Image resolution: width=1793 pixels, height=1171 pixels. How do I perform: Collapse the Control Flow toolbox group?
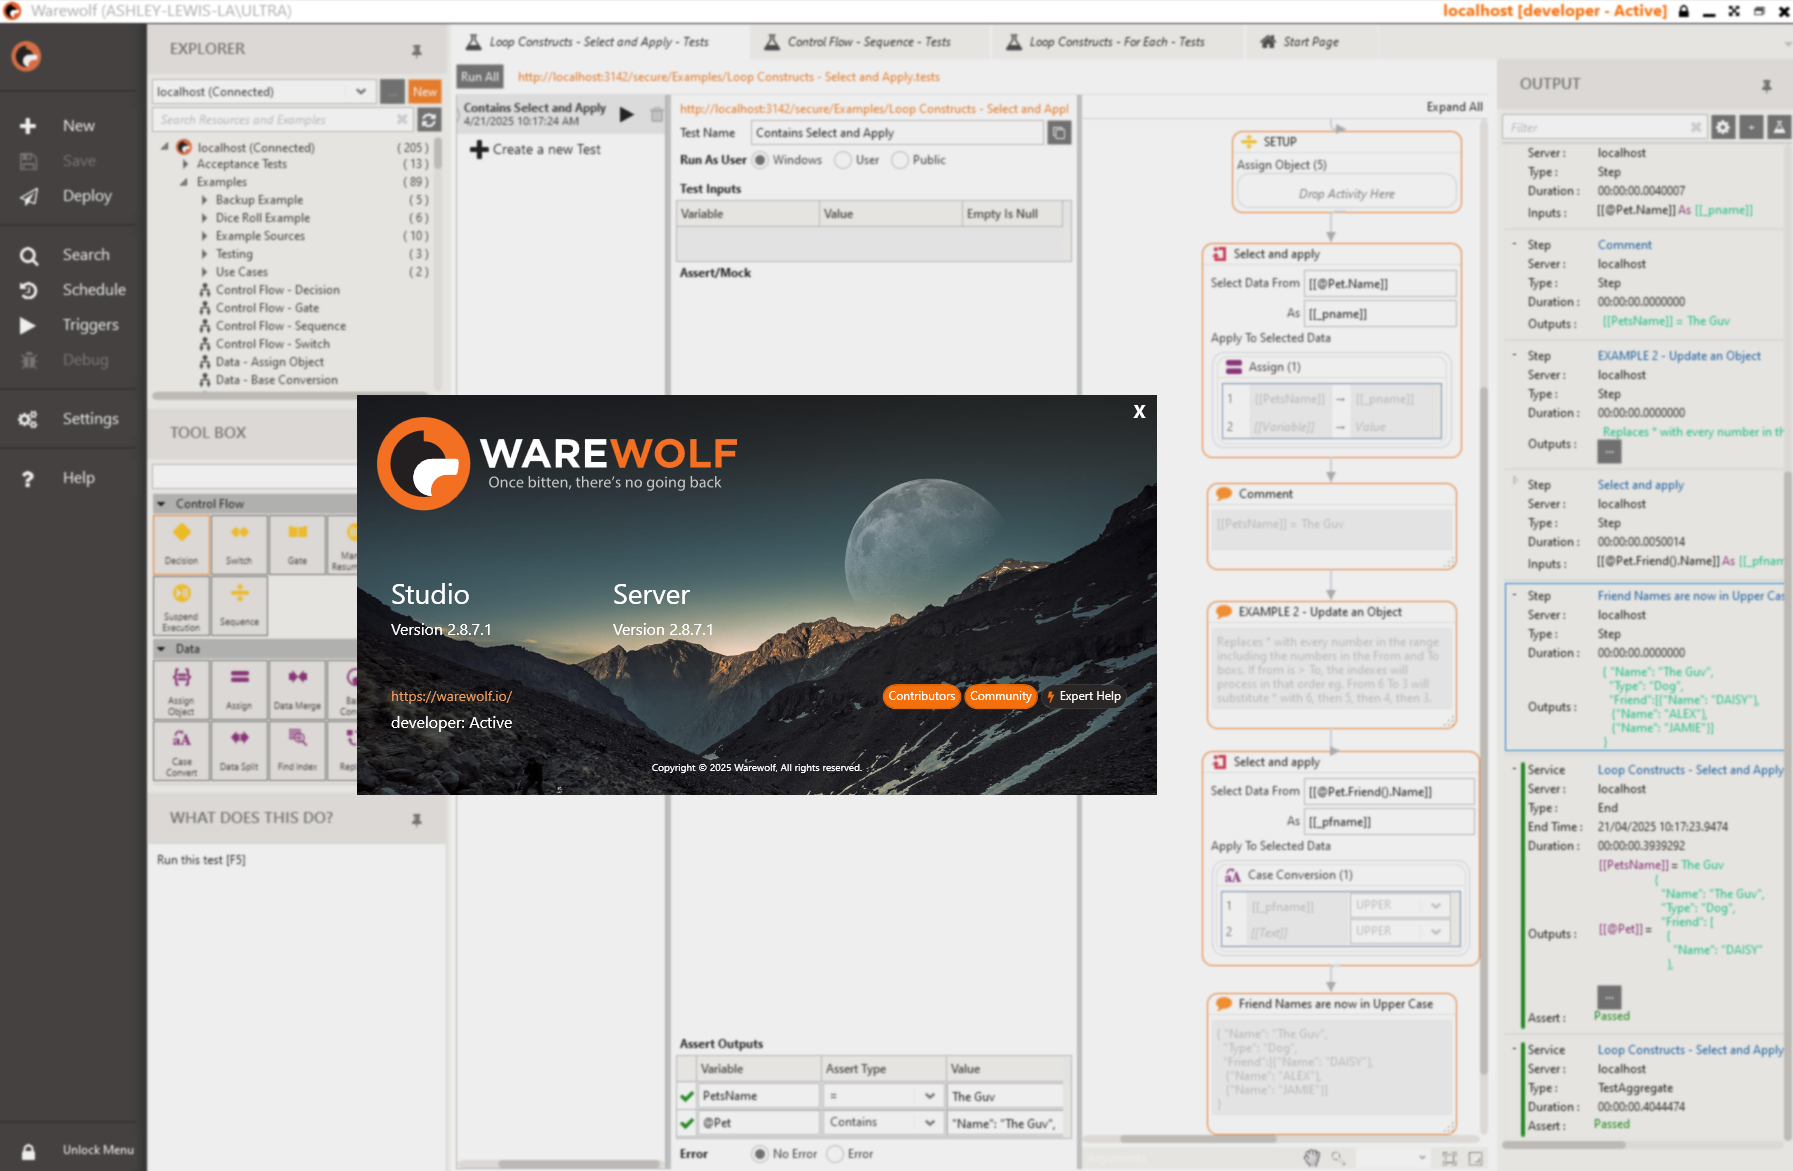click(x=161, y=504)
